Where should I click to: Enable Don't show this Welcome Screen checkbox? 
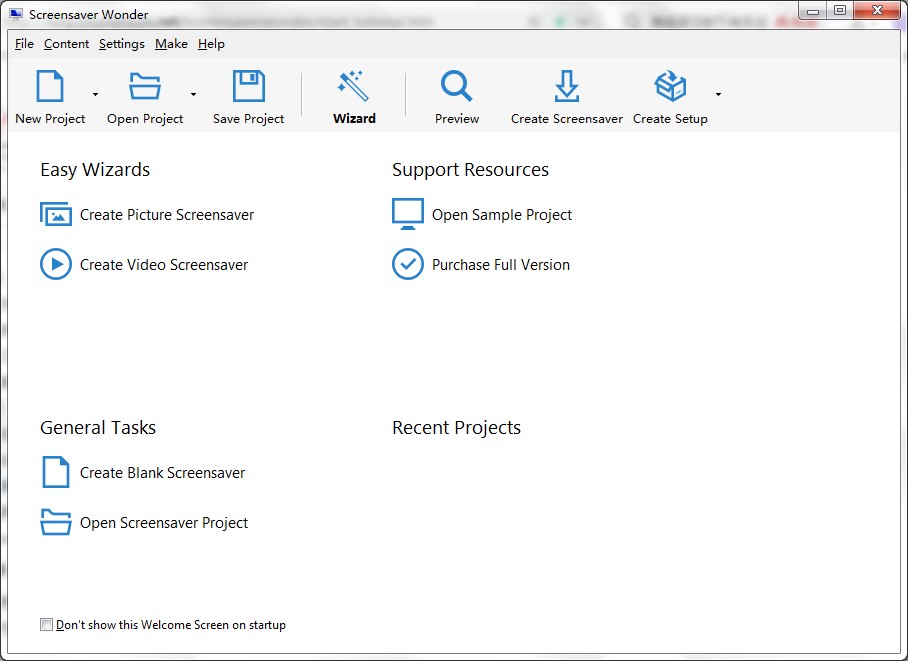pos(46,625)
